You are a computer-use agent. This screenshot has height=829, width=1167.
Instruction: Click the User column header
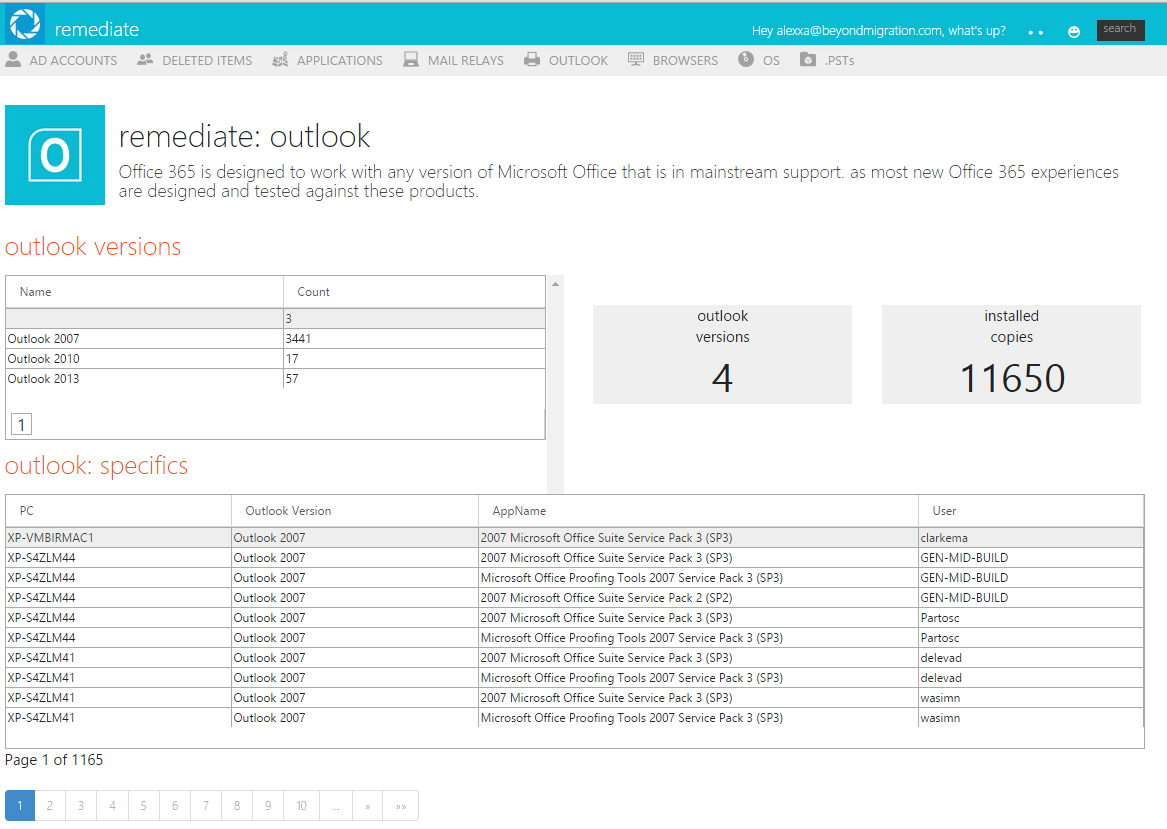[x=1031, y=510]
